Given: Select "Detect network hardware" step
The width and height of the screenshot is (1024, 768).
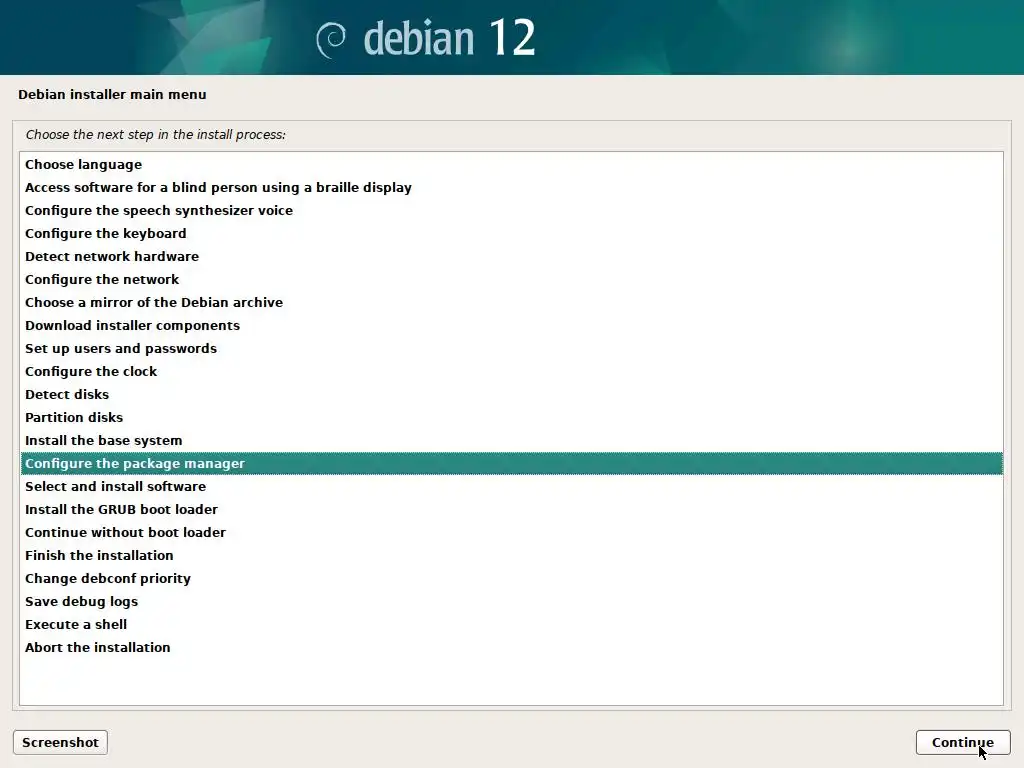Looking at the screenshot, I should click(511, 257).
